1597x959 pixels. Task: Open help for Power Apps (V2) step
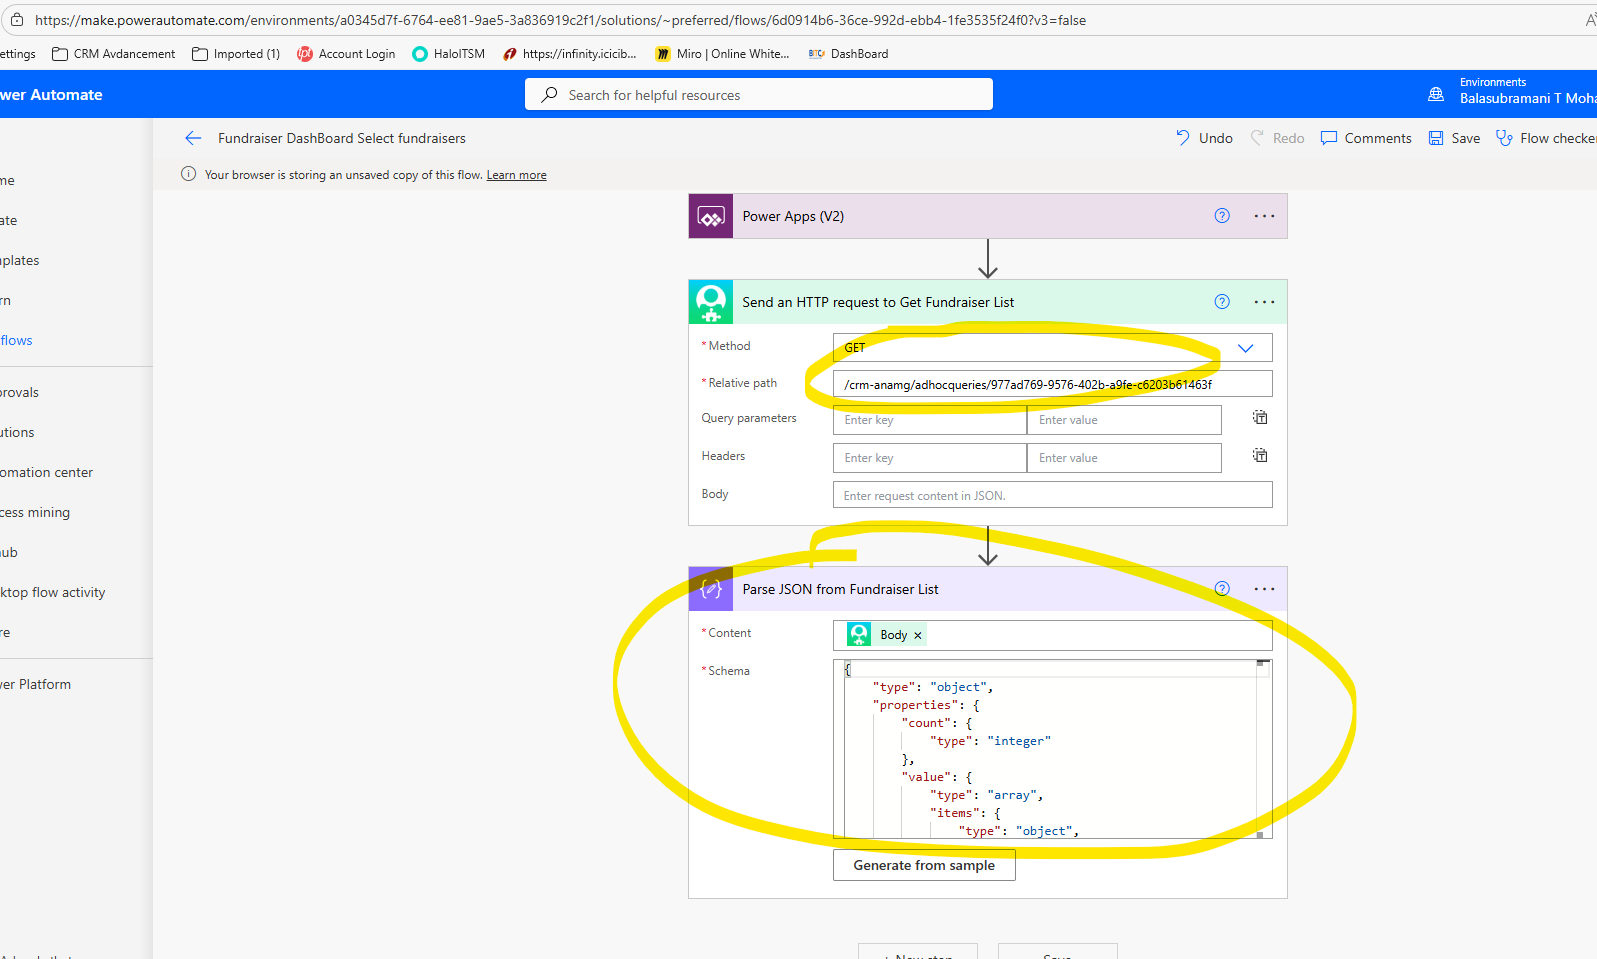(1222, 216)
